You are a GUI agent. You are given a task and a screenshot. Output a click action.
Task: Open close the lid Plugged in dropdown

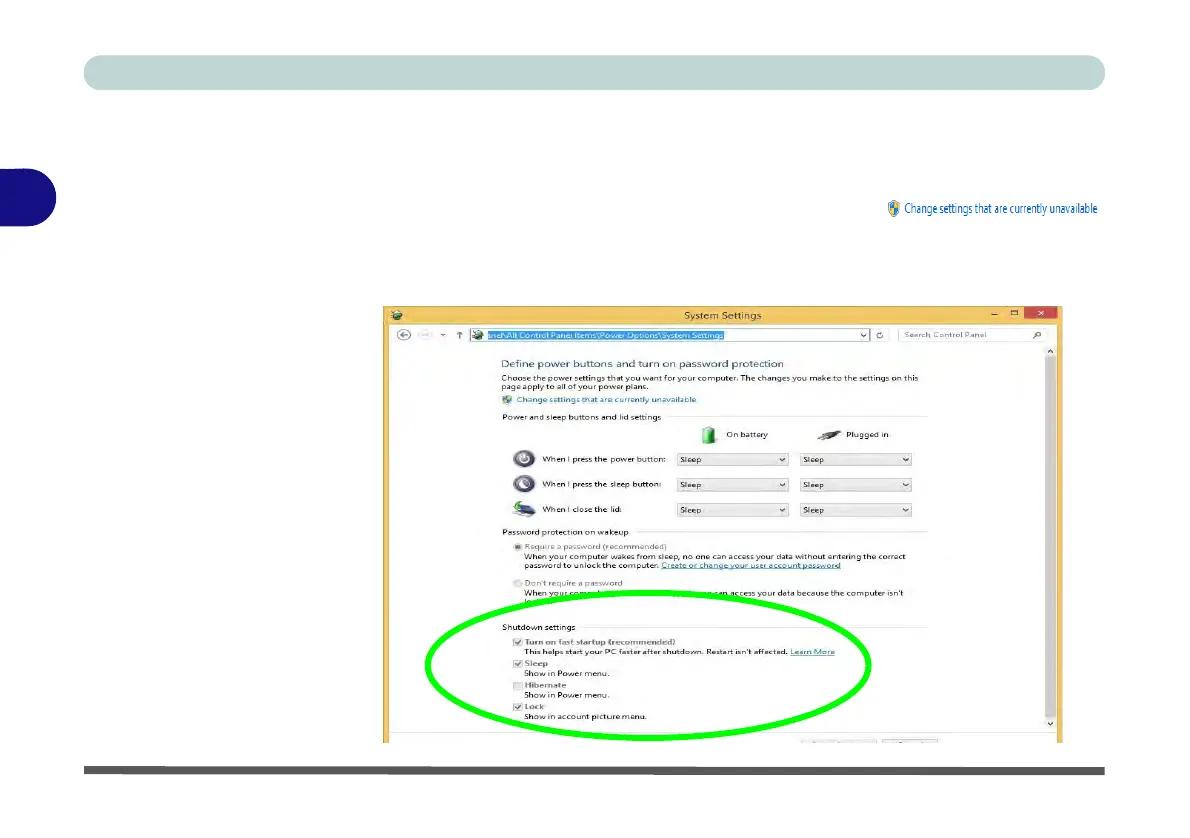coord(855,510)
